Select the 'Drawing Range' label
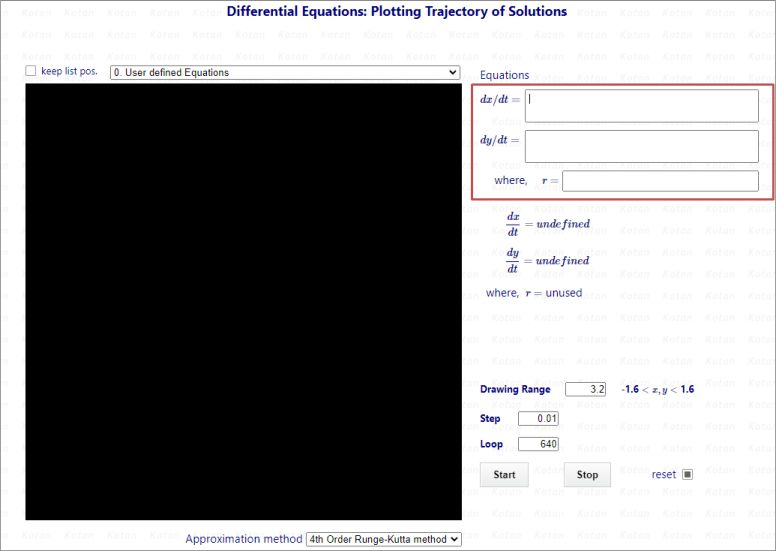The image size is (776, 551). coord(515,389)
